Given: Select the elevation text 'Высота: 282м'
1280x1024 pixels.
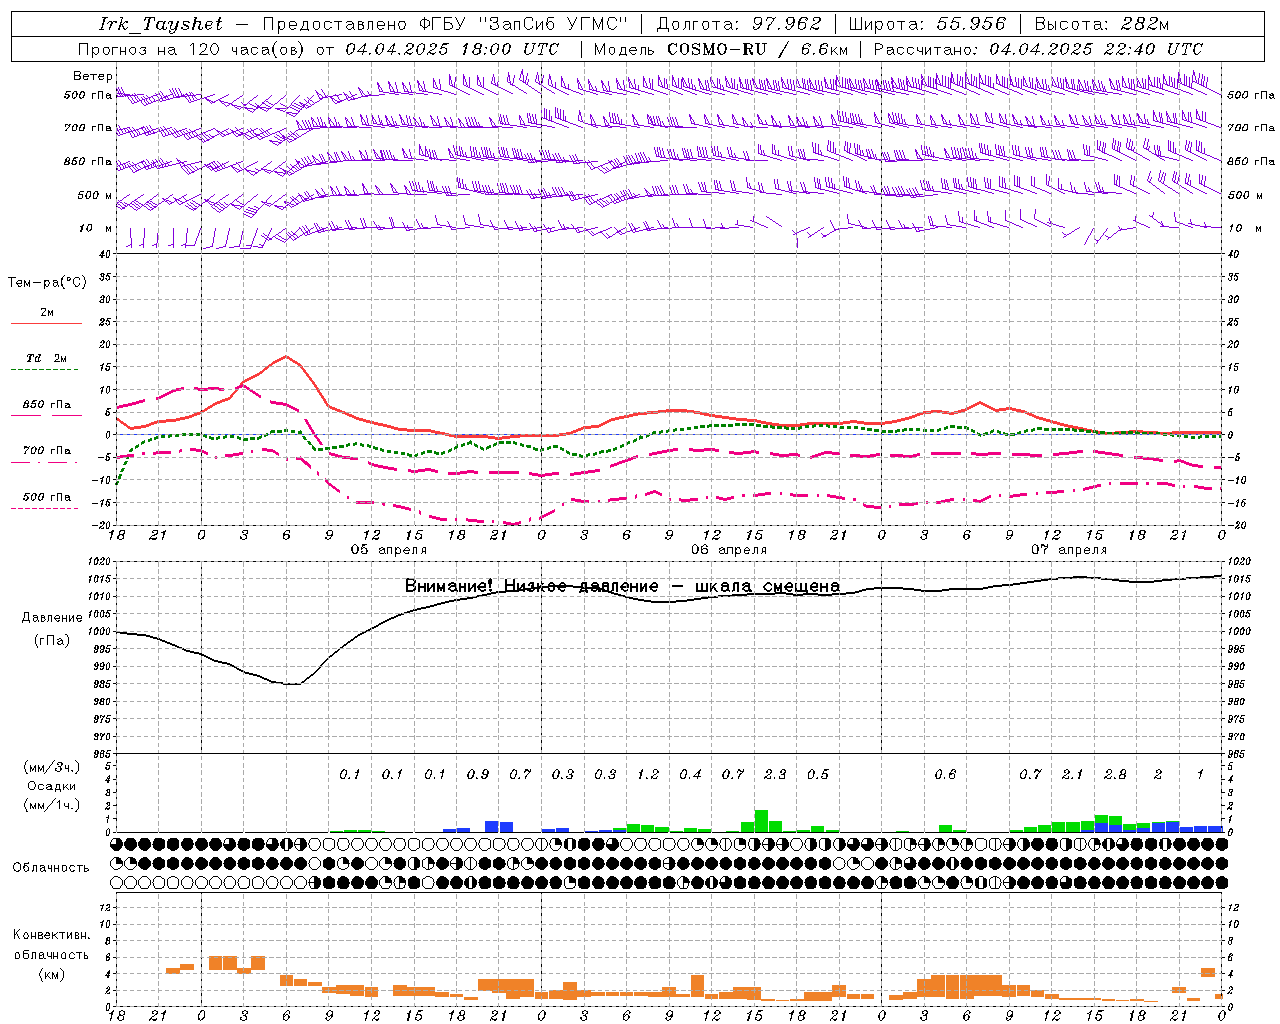Looking at the screenshot, I should pyautogui.click(x=1101, y=24).
